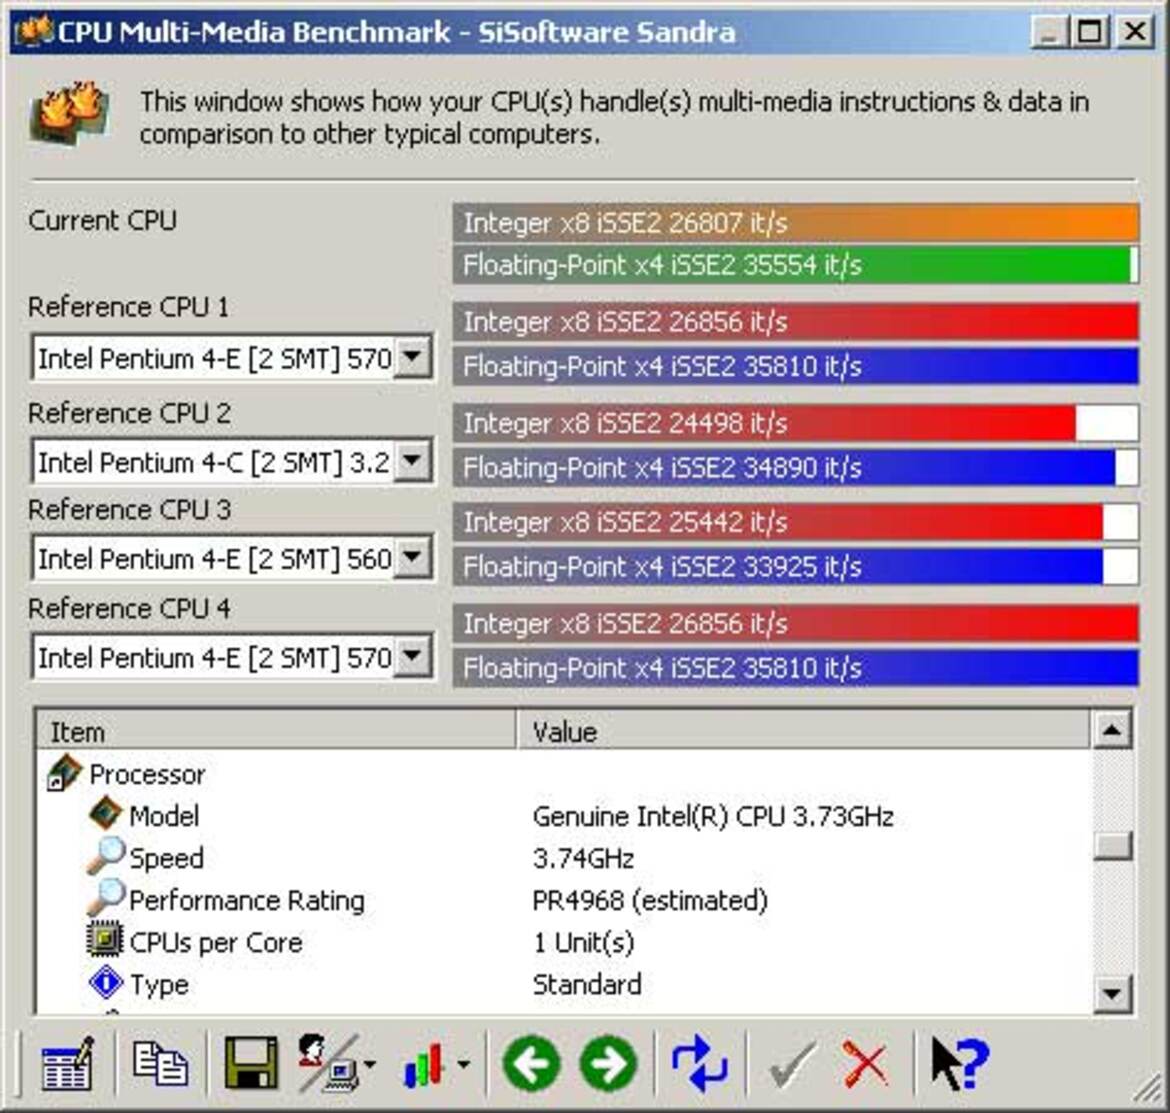
Task: Open the arrow beside the user and computer icon
Action: click(369, 1065)
